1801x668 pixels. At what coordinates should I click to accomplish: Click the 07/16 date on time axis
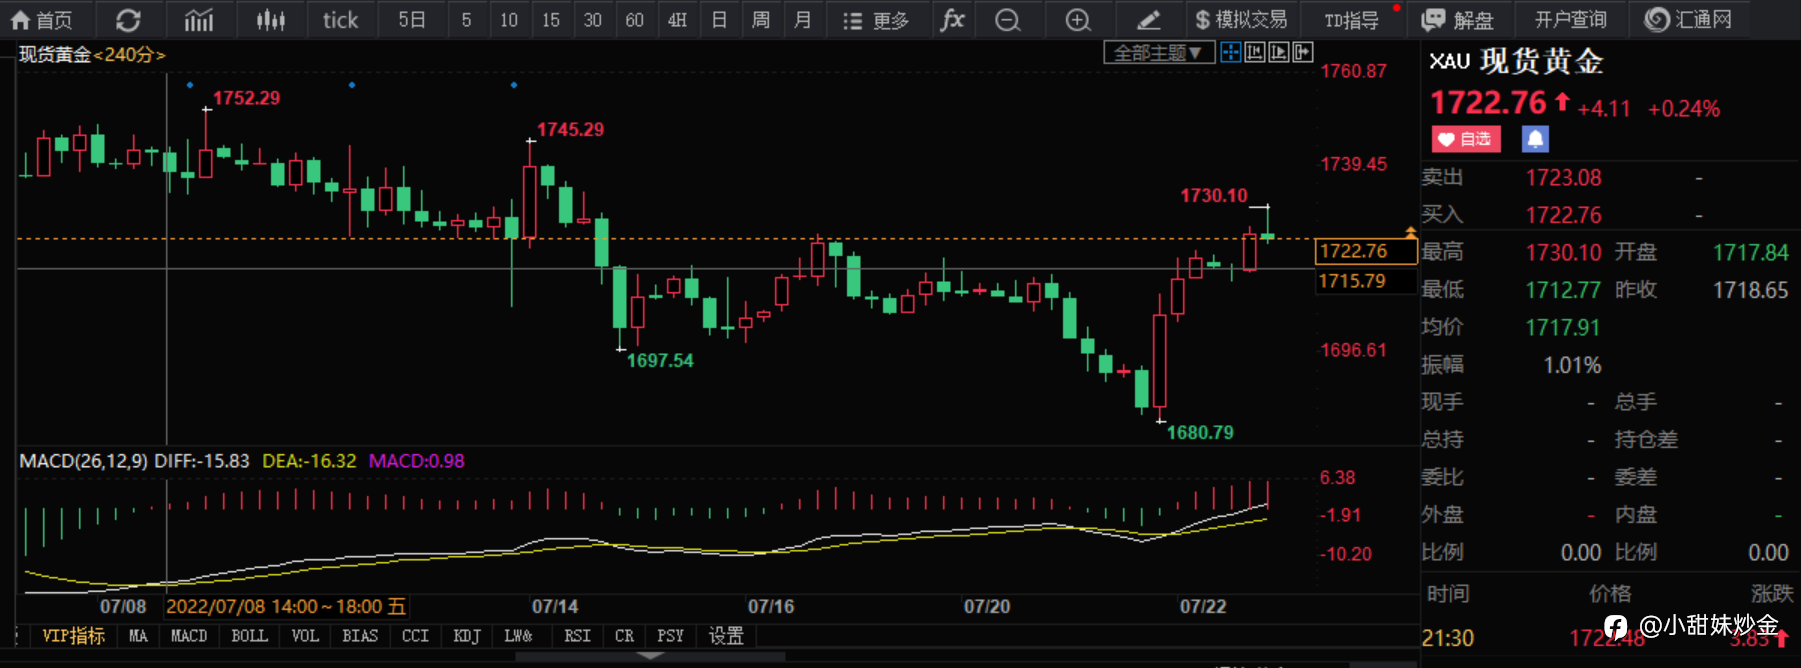click(x=771, y=606)
